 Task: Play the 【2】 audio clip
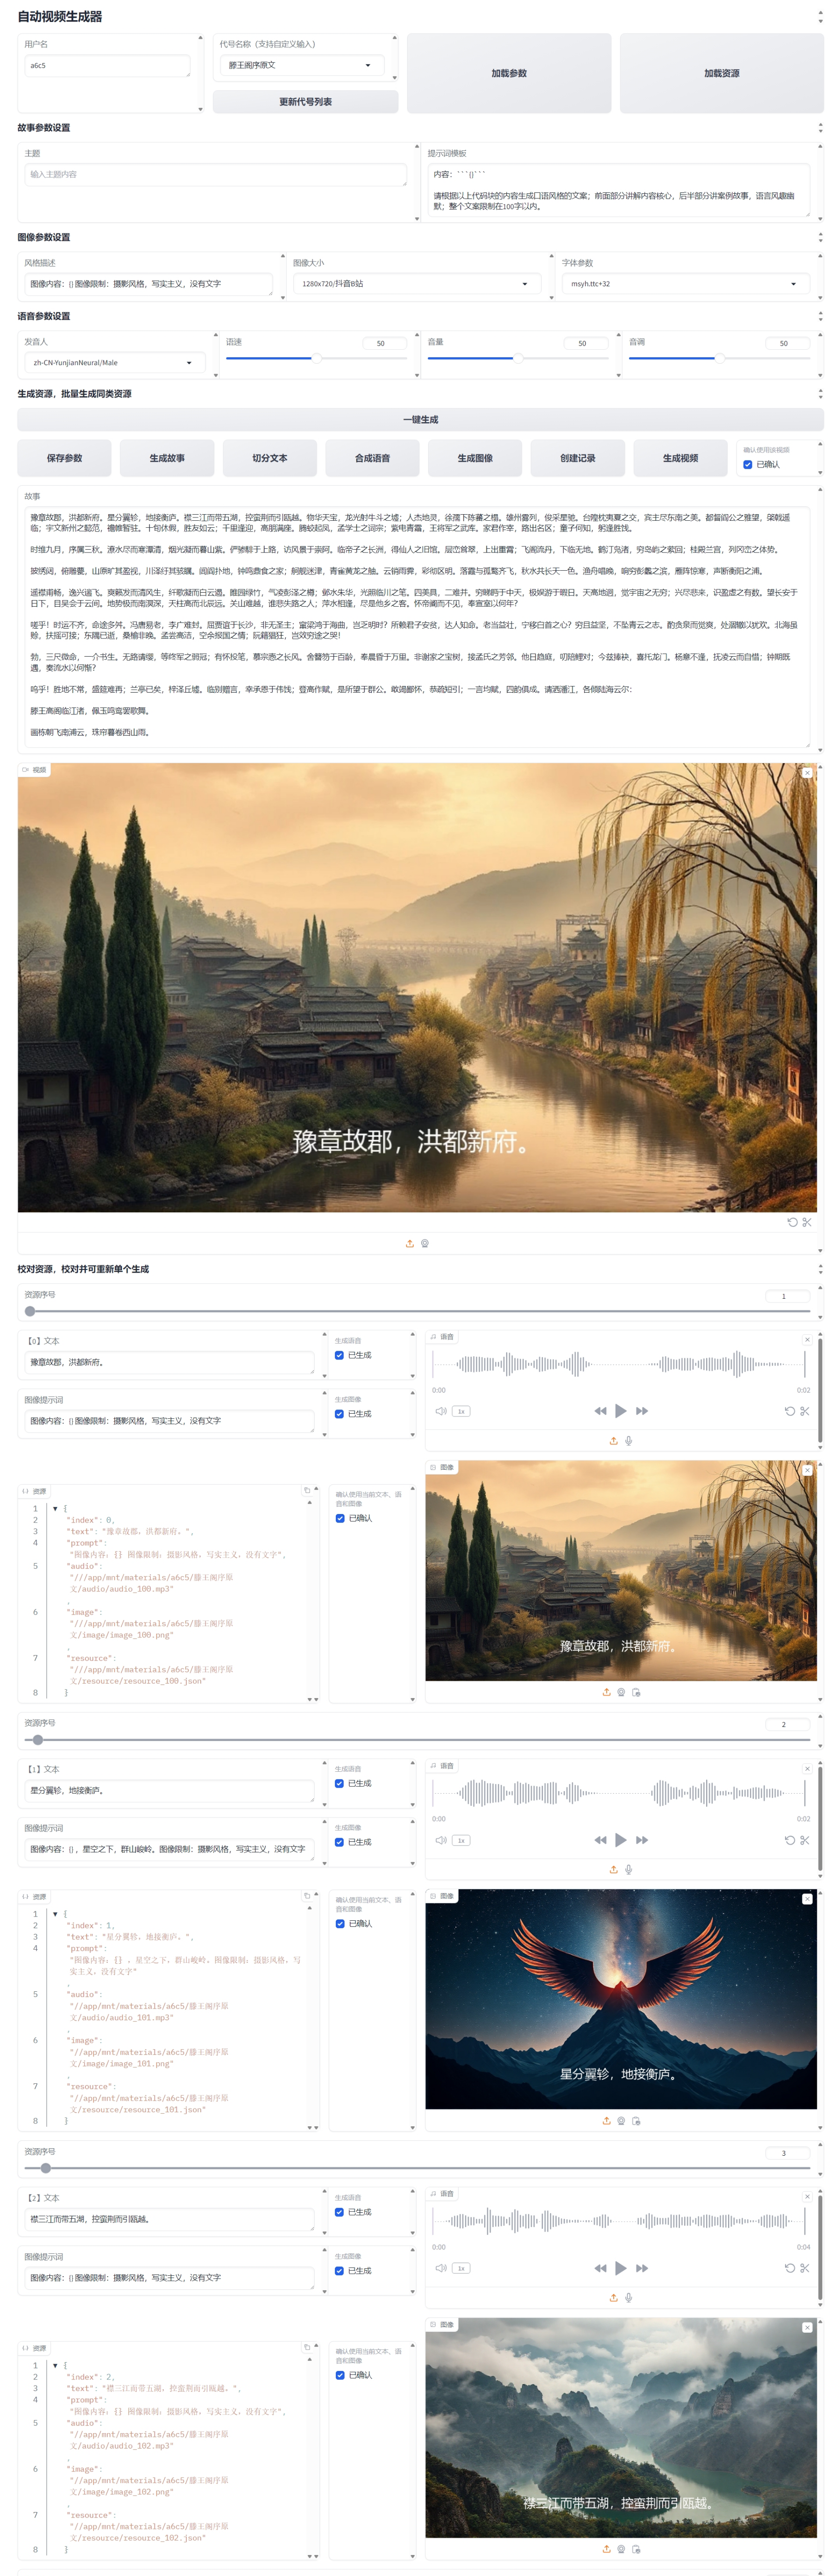point(620,2268)
